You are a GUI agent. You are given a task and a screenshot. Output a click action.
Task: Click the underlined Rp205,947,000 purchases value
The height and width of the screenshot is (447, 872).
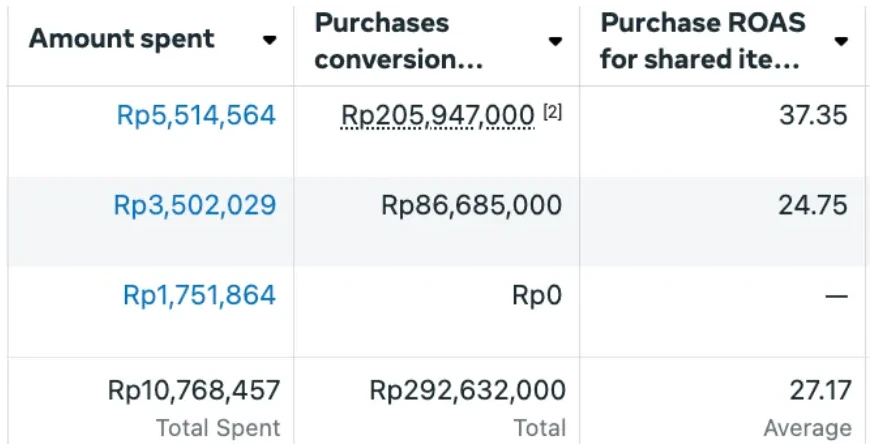tap(438, 116)
